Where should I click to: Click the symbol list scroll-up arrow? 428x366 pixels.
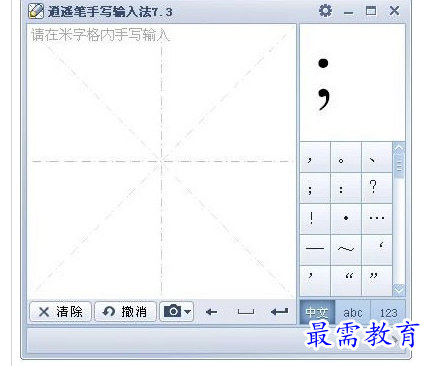[399, 147]
